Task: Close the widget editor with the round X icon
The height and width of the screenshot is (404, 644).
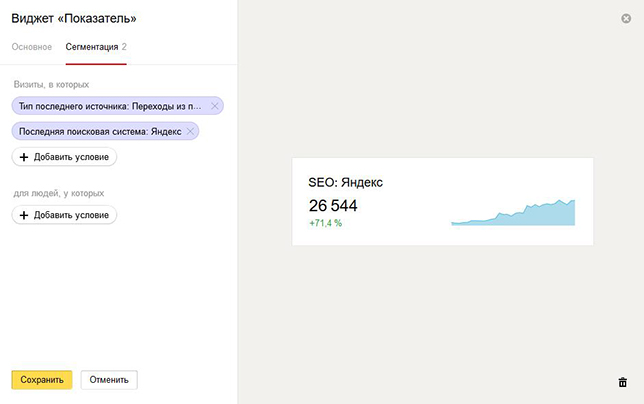Action: tap(626, 18)
